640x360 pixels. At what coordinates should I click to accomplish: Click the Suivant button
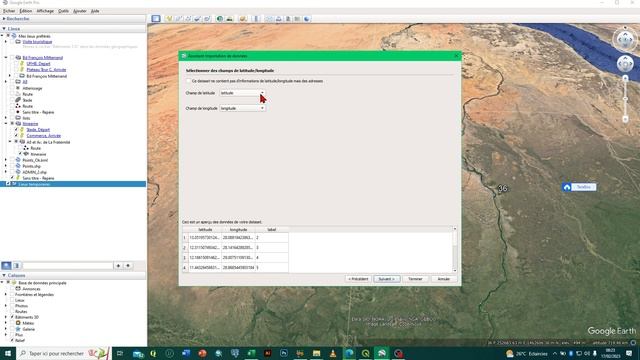pos(387,279)
